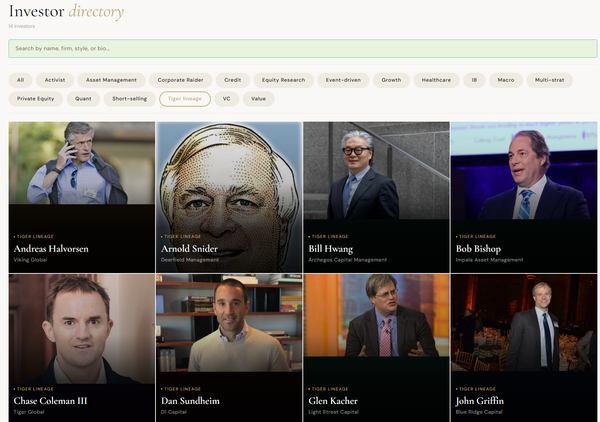Click the investor search field

pyautogui.click(x=303, y=49)
